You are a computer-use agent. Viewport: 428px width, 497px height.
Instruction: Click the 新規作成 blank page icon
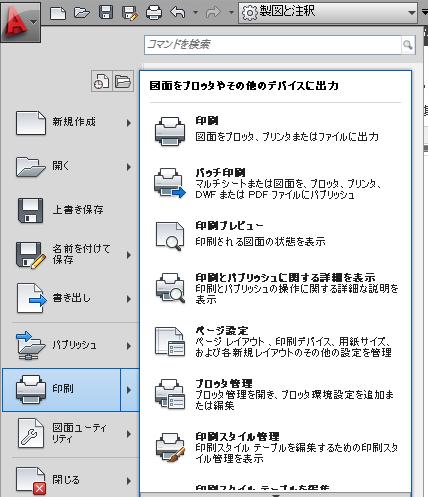pyautogui.click(x=31, y=123)
